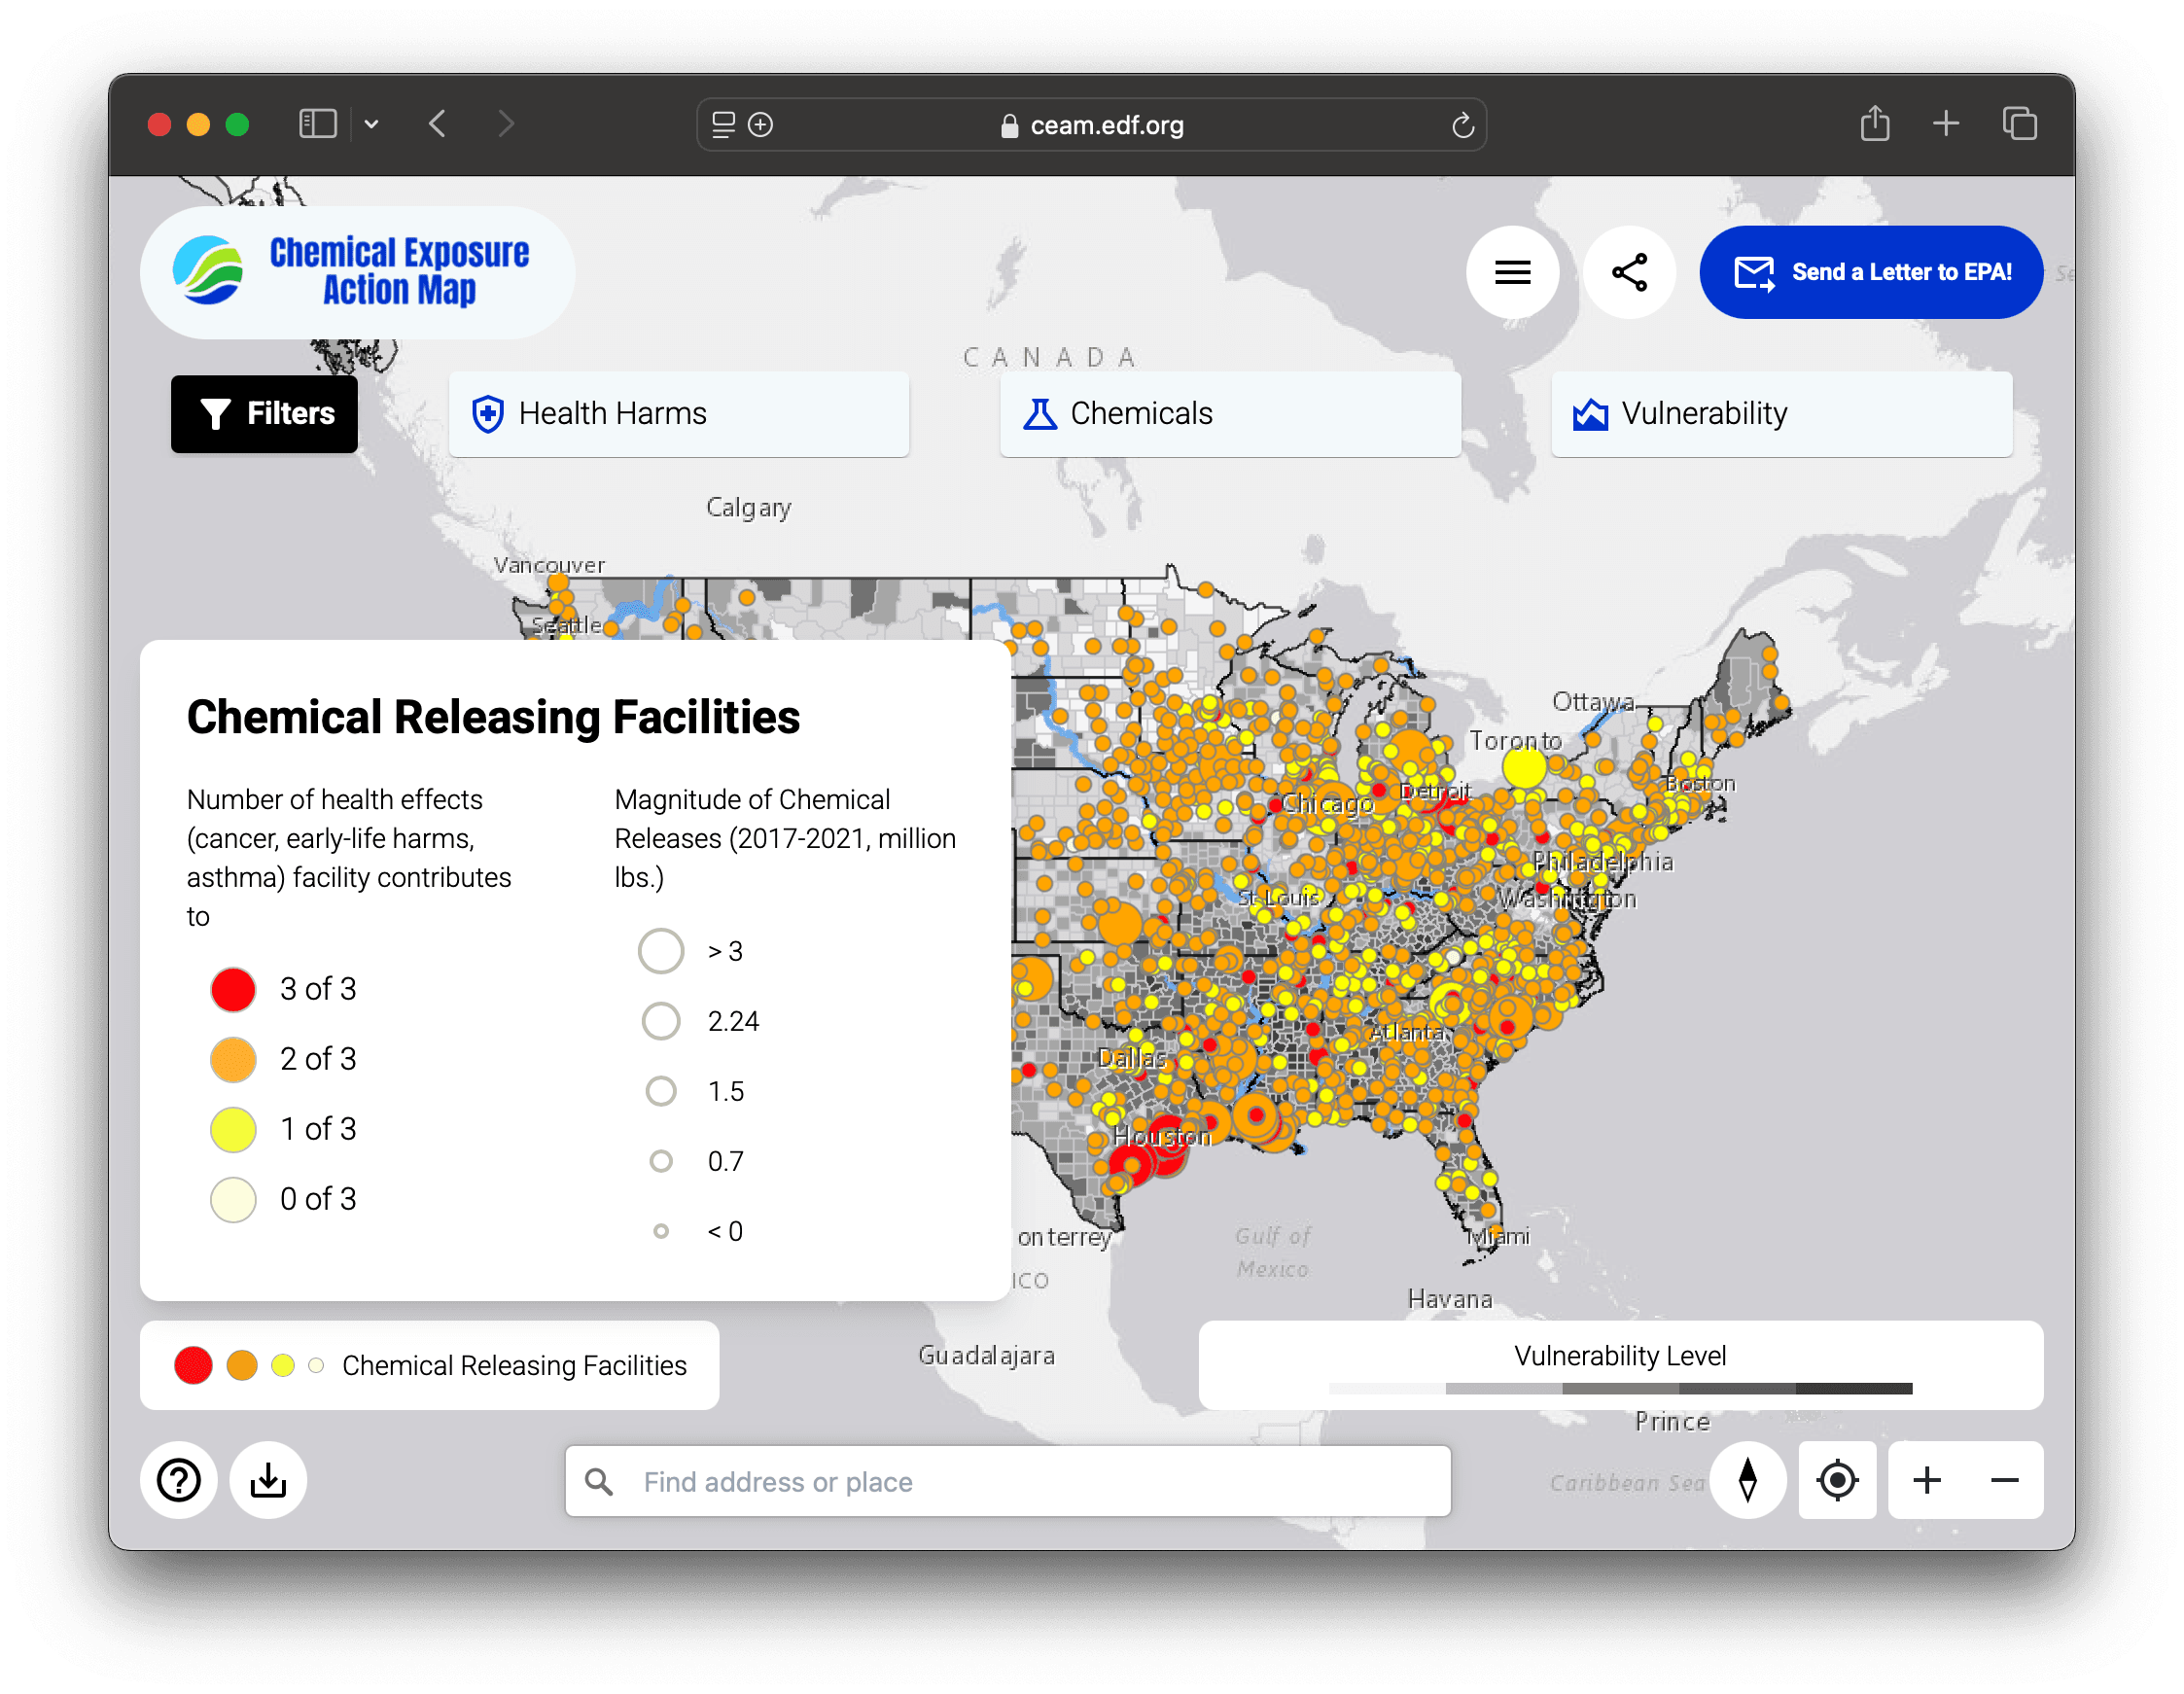Go back with the browser back arrow

coord(437,124)
